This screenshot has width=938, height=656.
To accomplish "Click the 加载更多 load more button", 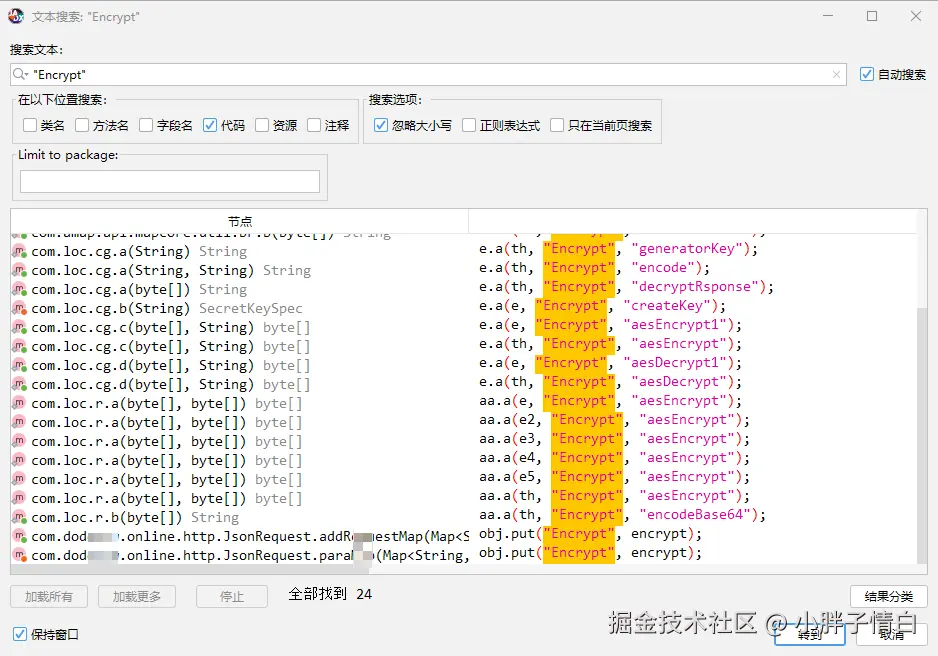I will point(137,596).
